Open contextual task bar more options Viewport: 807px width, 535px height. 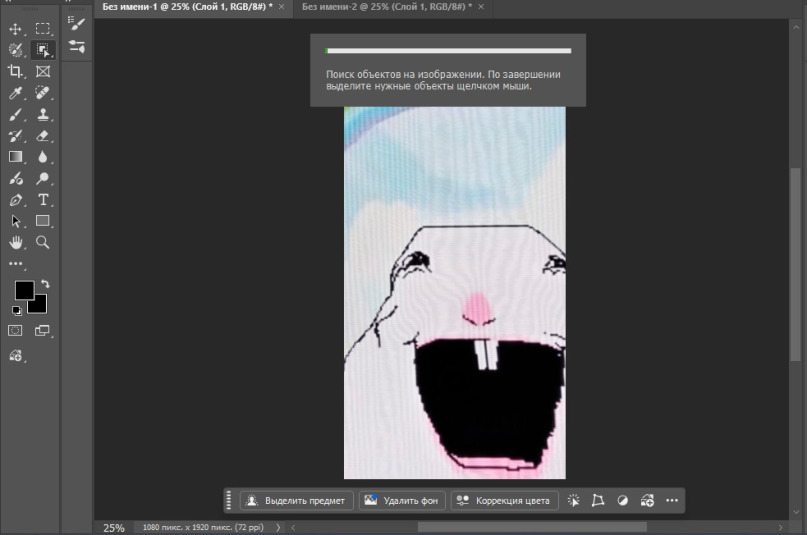(672, 501)
